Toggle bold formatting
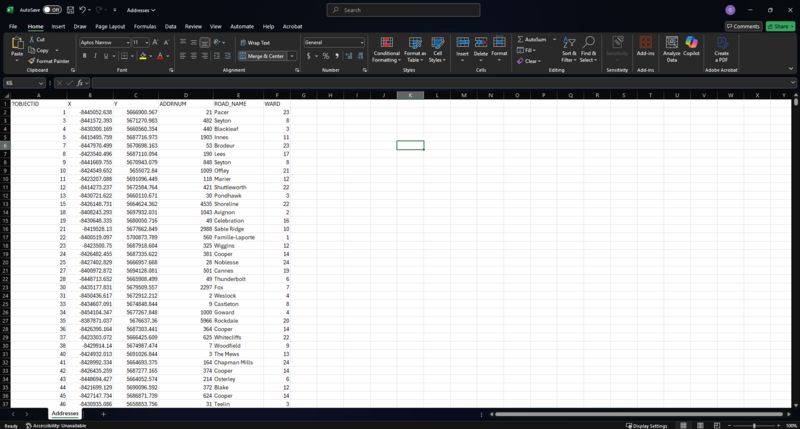The height and width of the screenshot is (429, 800). point(83,56)
